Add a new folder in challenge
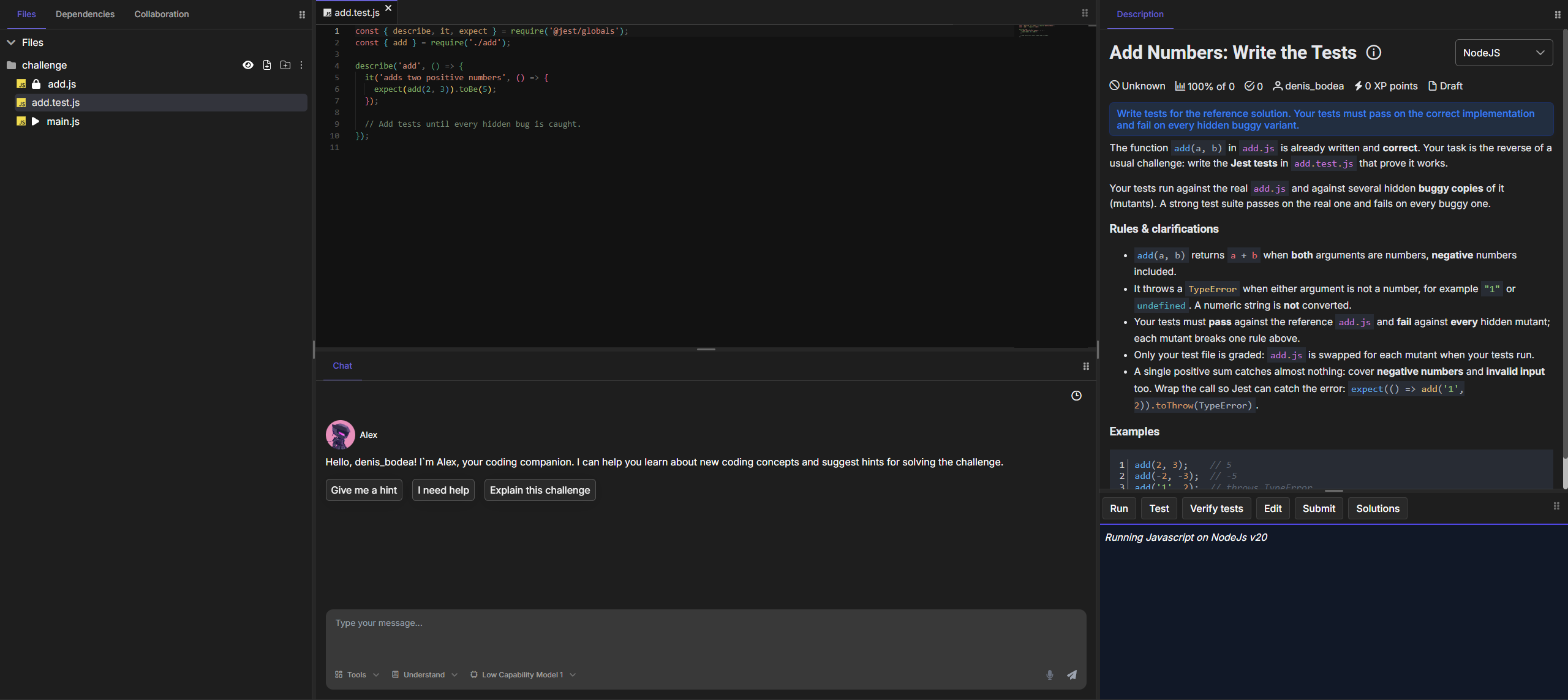 coord(285,65)
